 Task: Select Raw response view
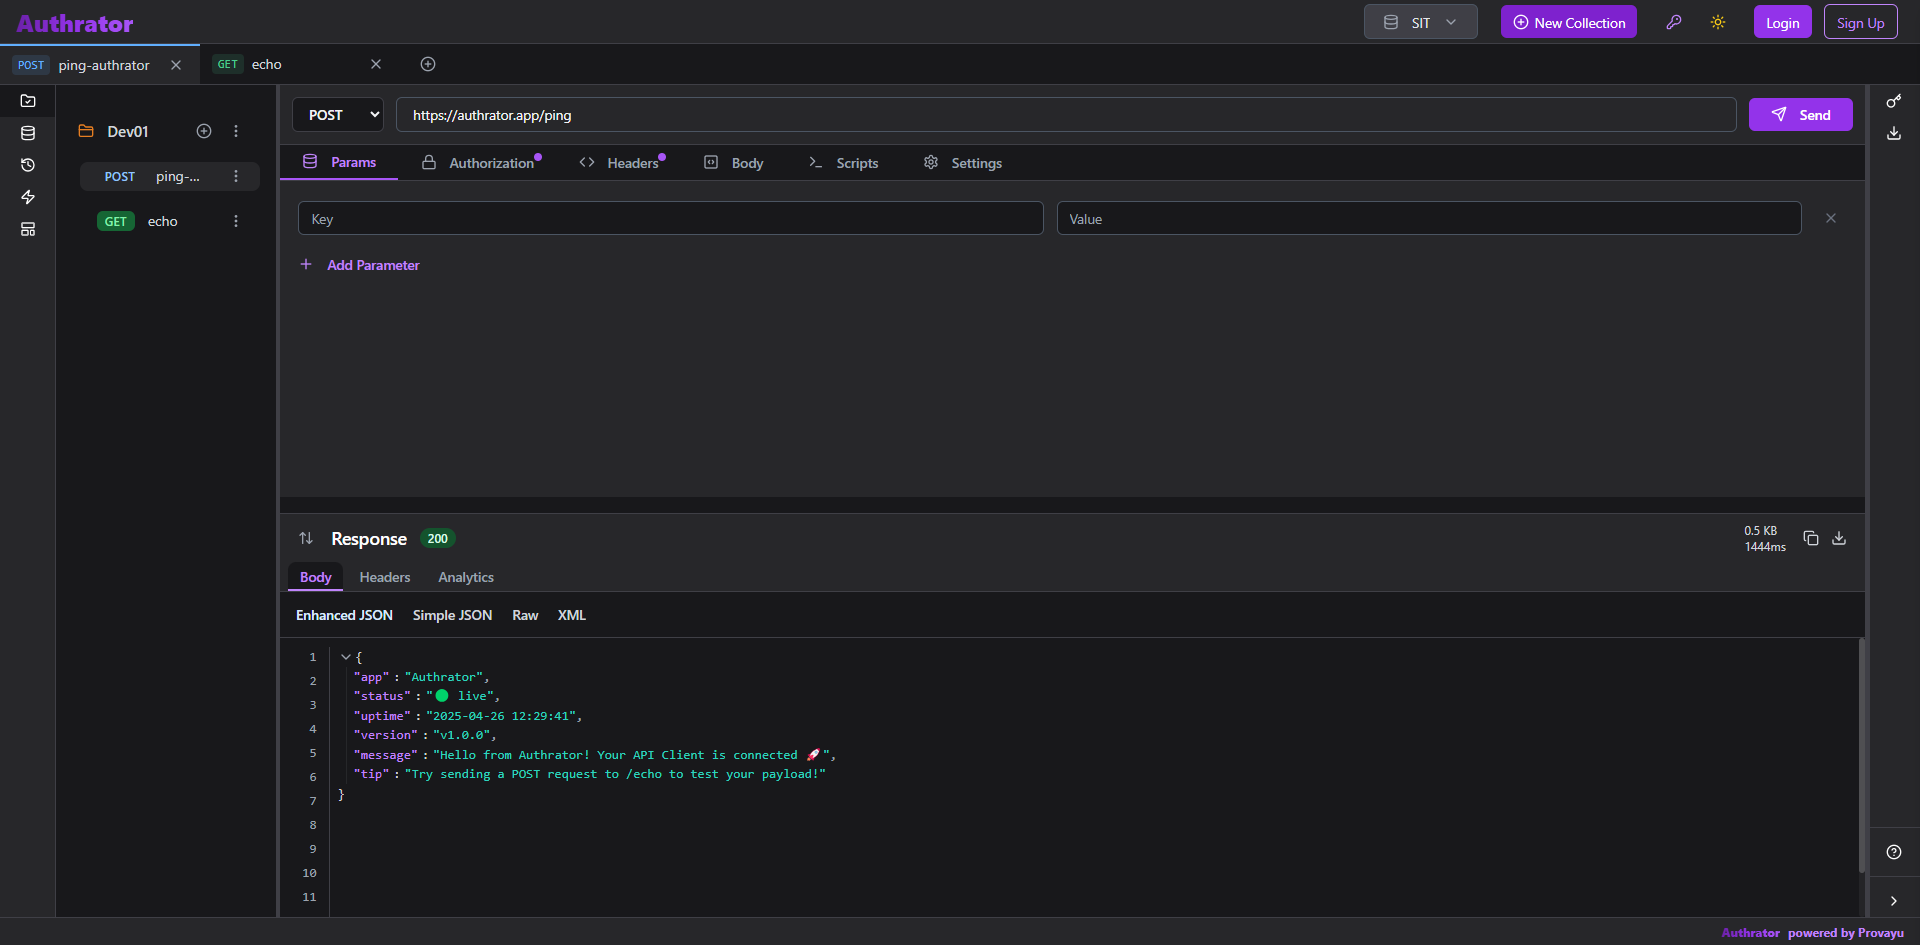point(525,615)
